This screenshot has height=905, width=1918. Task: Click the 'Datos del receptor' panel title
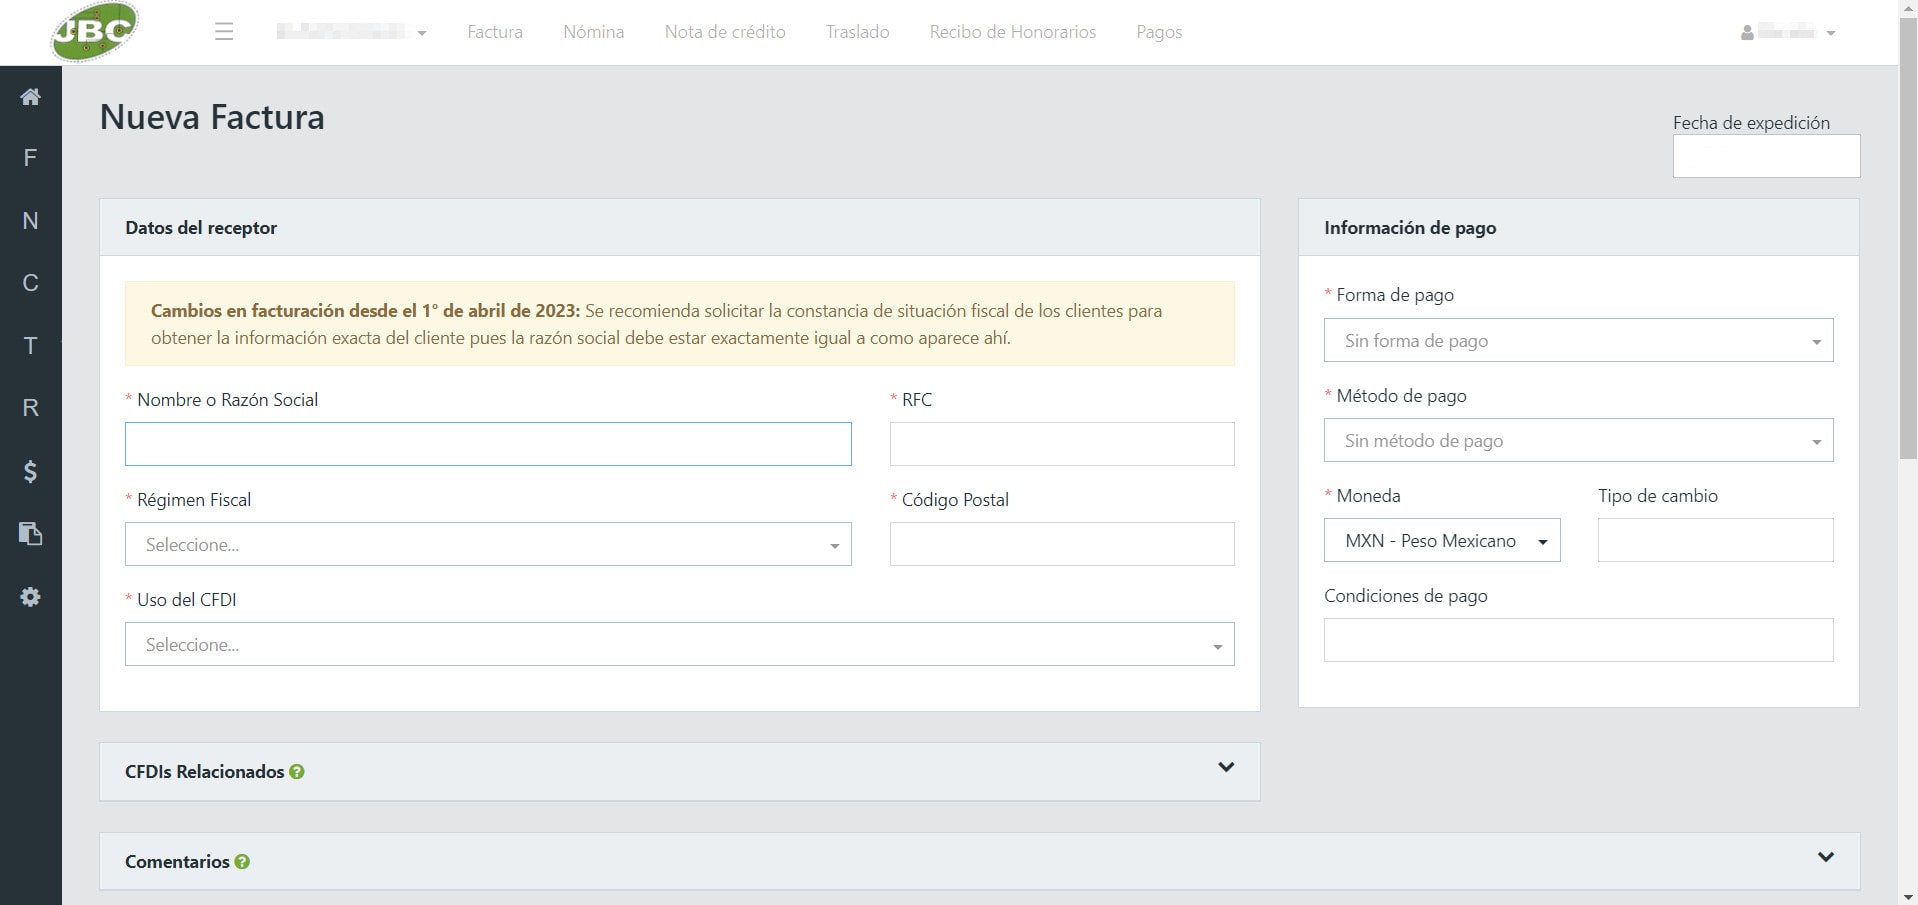(201, 228)
